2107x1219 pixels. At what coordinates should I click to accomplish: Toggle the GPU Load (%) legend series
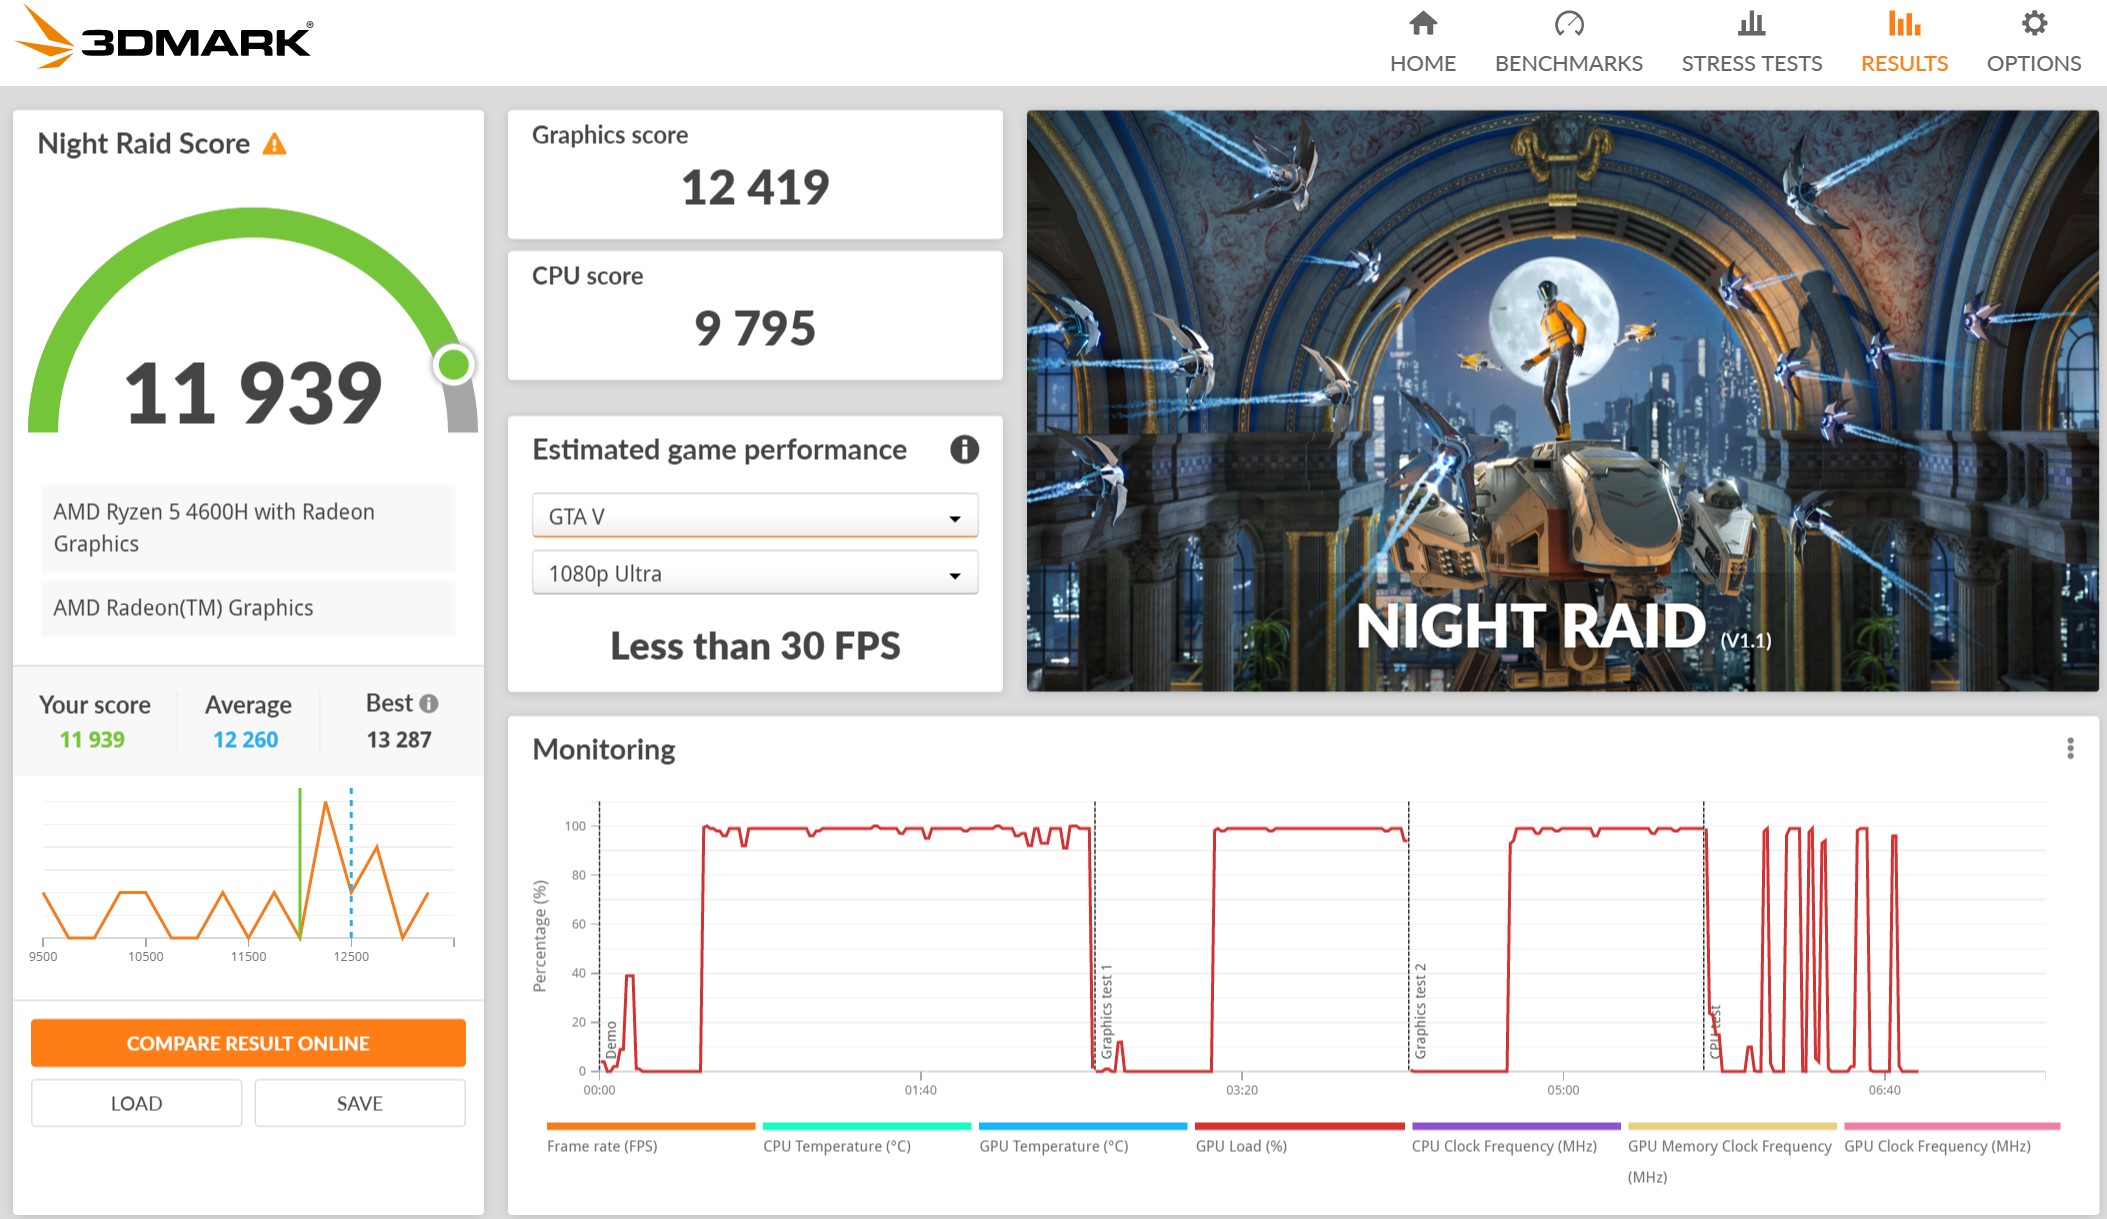(1240, 1146)
